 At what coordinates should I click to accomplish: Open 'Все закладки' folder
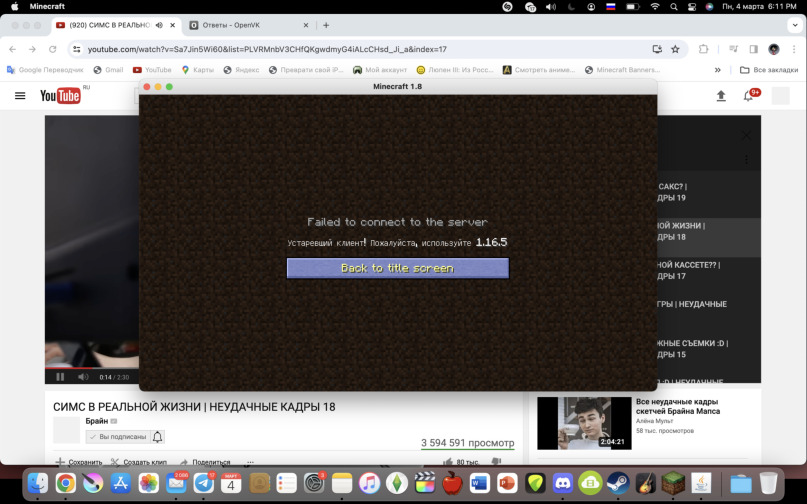click(x=769, y=70)
